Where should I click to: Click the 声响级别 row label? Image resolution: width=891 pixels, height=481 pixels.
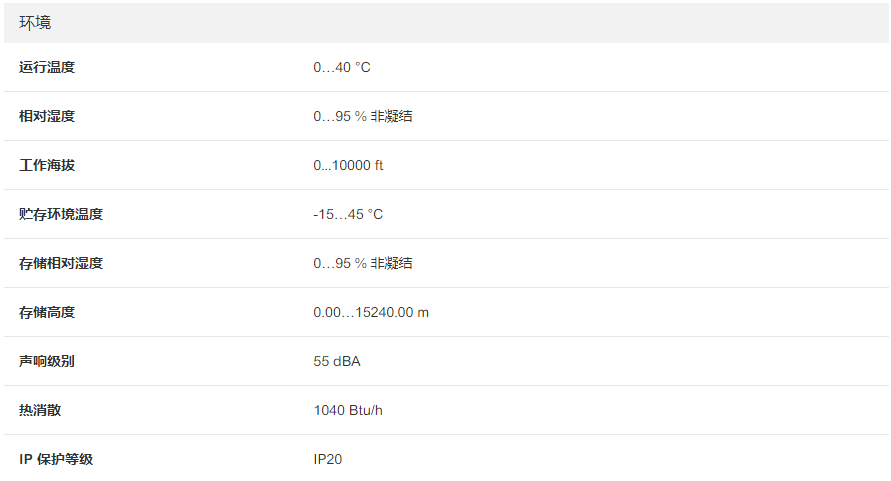click(47, 361)
